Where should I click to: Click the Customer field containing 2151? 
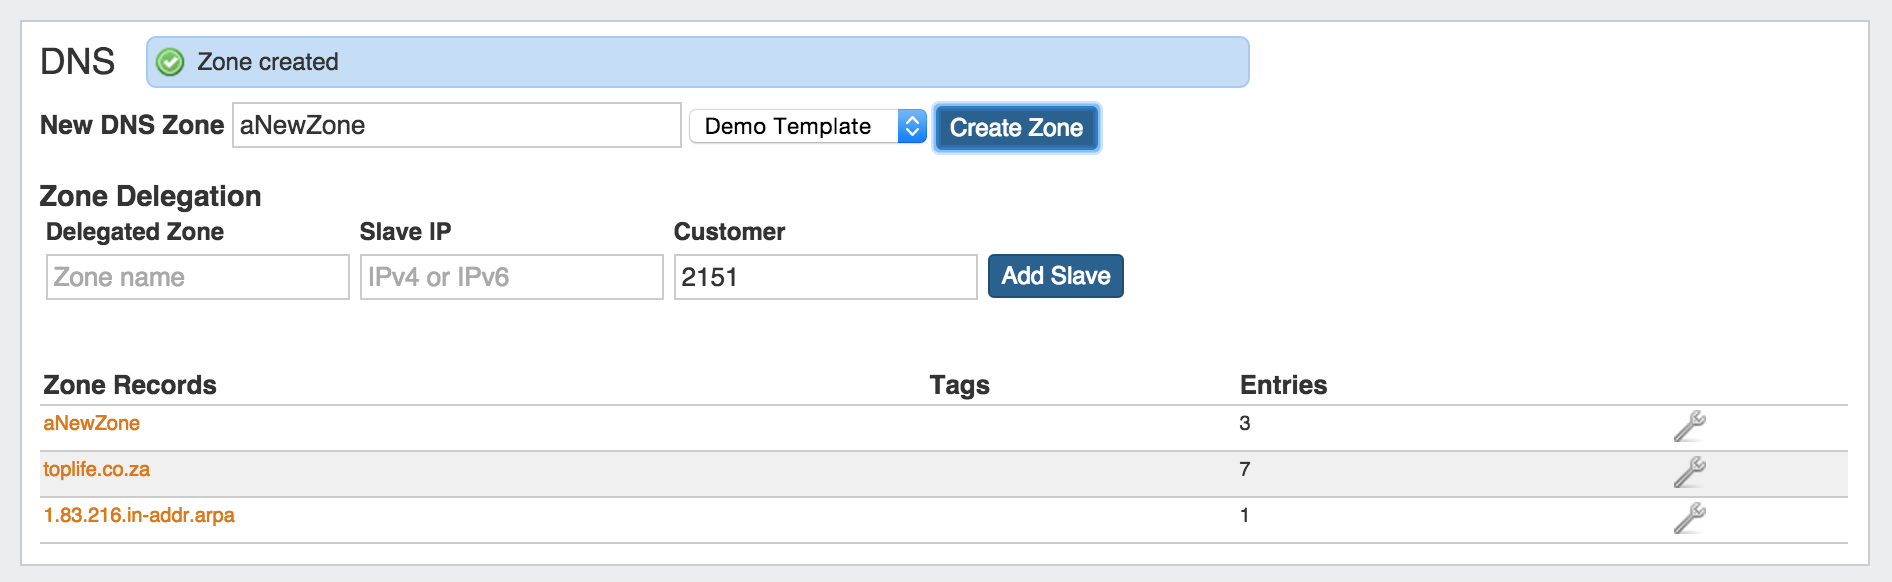click(x=825, y=277)
